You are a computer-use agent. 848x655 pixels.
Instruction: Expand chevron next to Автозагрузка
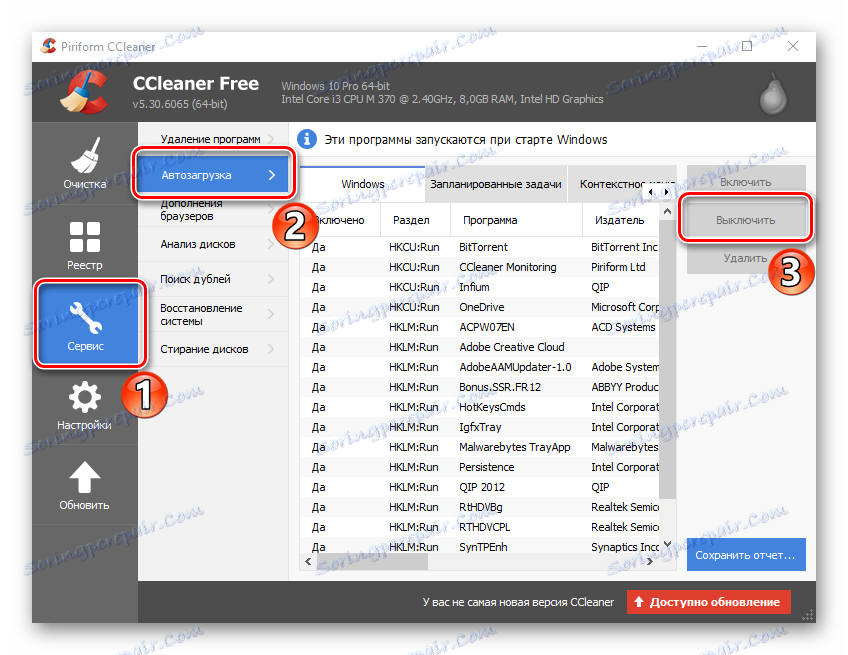(x=272, y=175)
